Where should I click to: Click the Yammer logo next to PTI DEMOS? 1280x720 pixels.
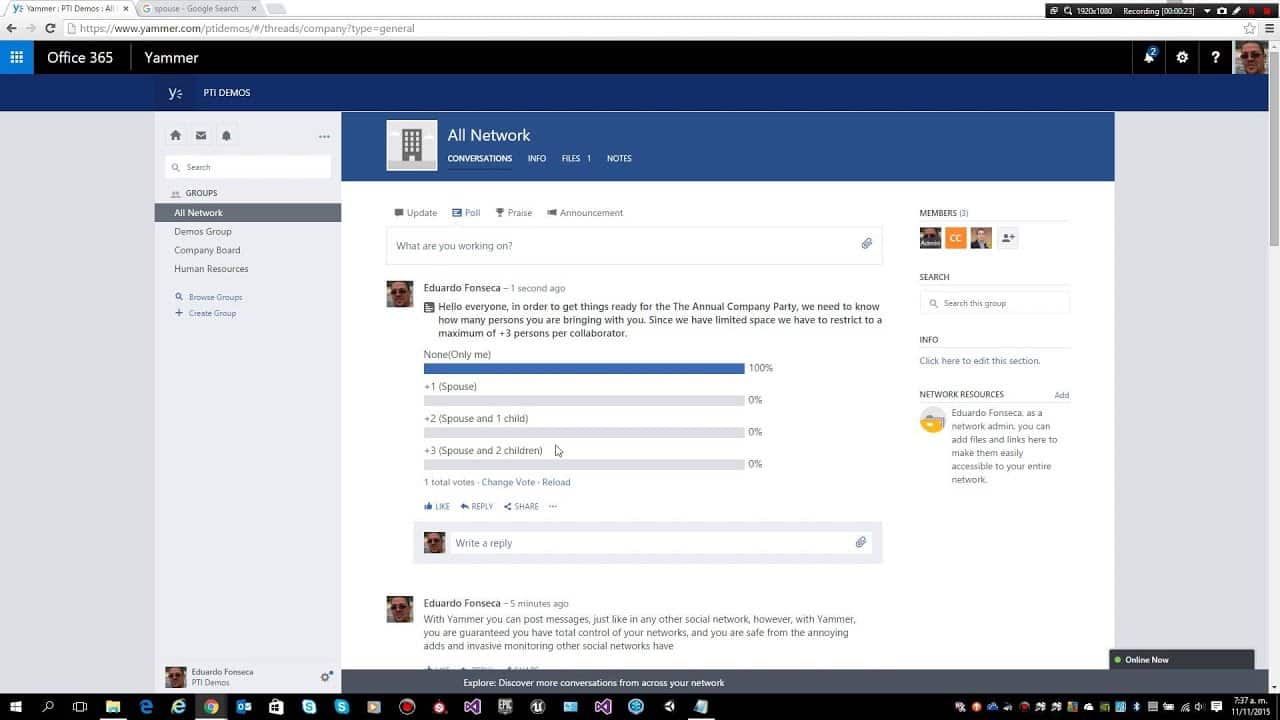(x=175, y=93)
